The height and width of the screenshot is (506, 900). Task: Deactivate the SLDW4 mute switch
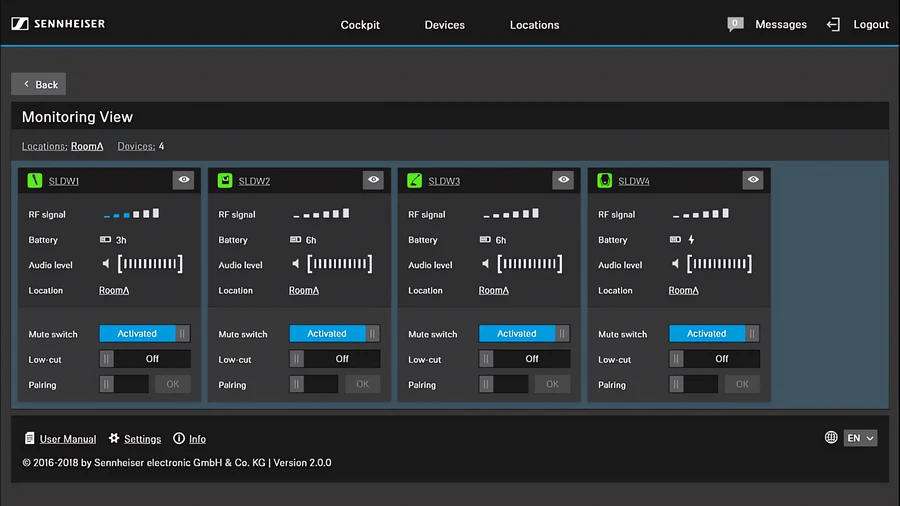pos(715,333)
